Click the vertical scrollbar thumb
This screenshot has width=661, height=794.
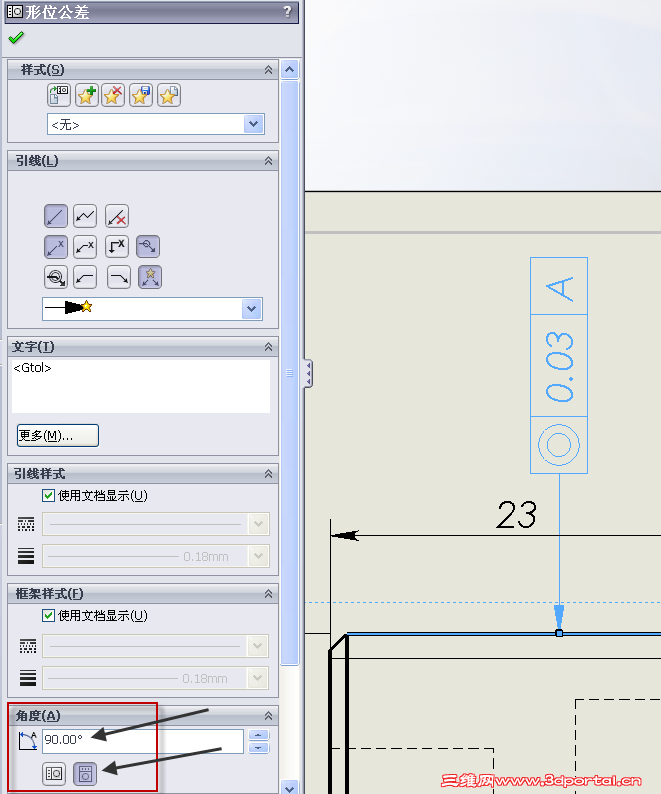(290, 372)
